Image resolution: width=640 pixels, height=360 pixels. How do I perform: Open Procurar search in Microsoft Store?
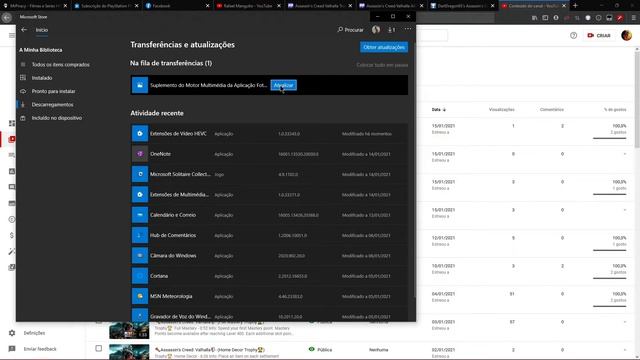tap(350, 29)
